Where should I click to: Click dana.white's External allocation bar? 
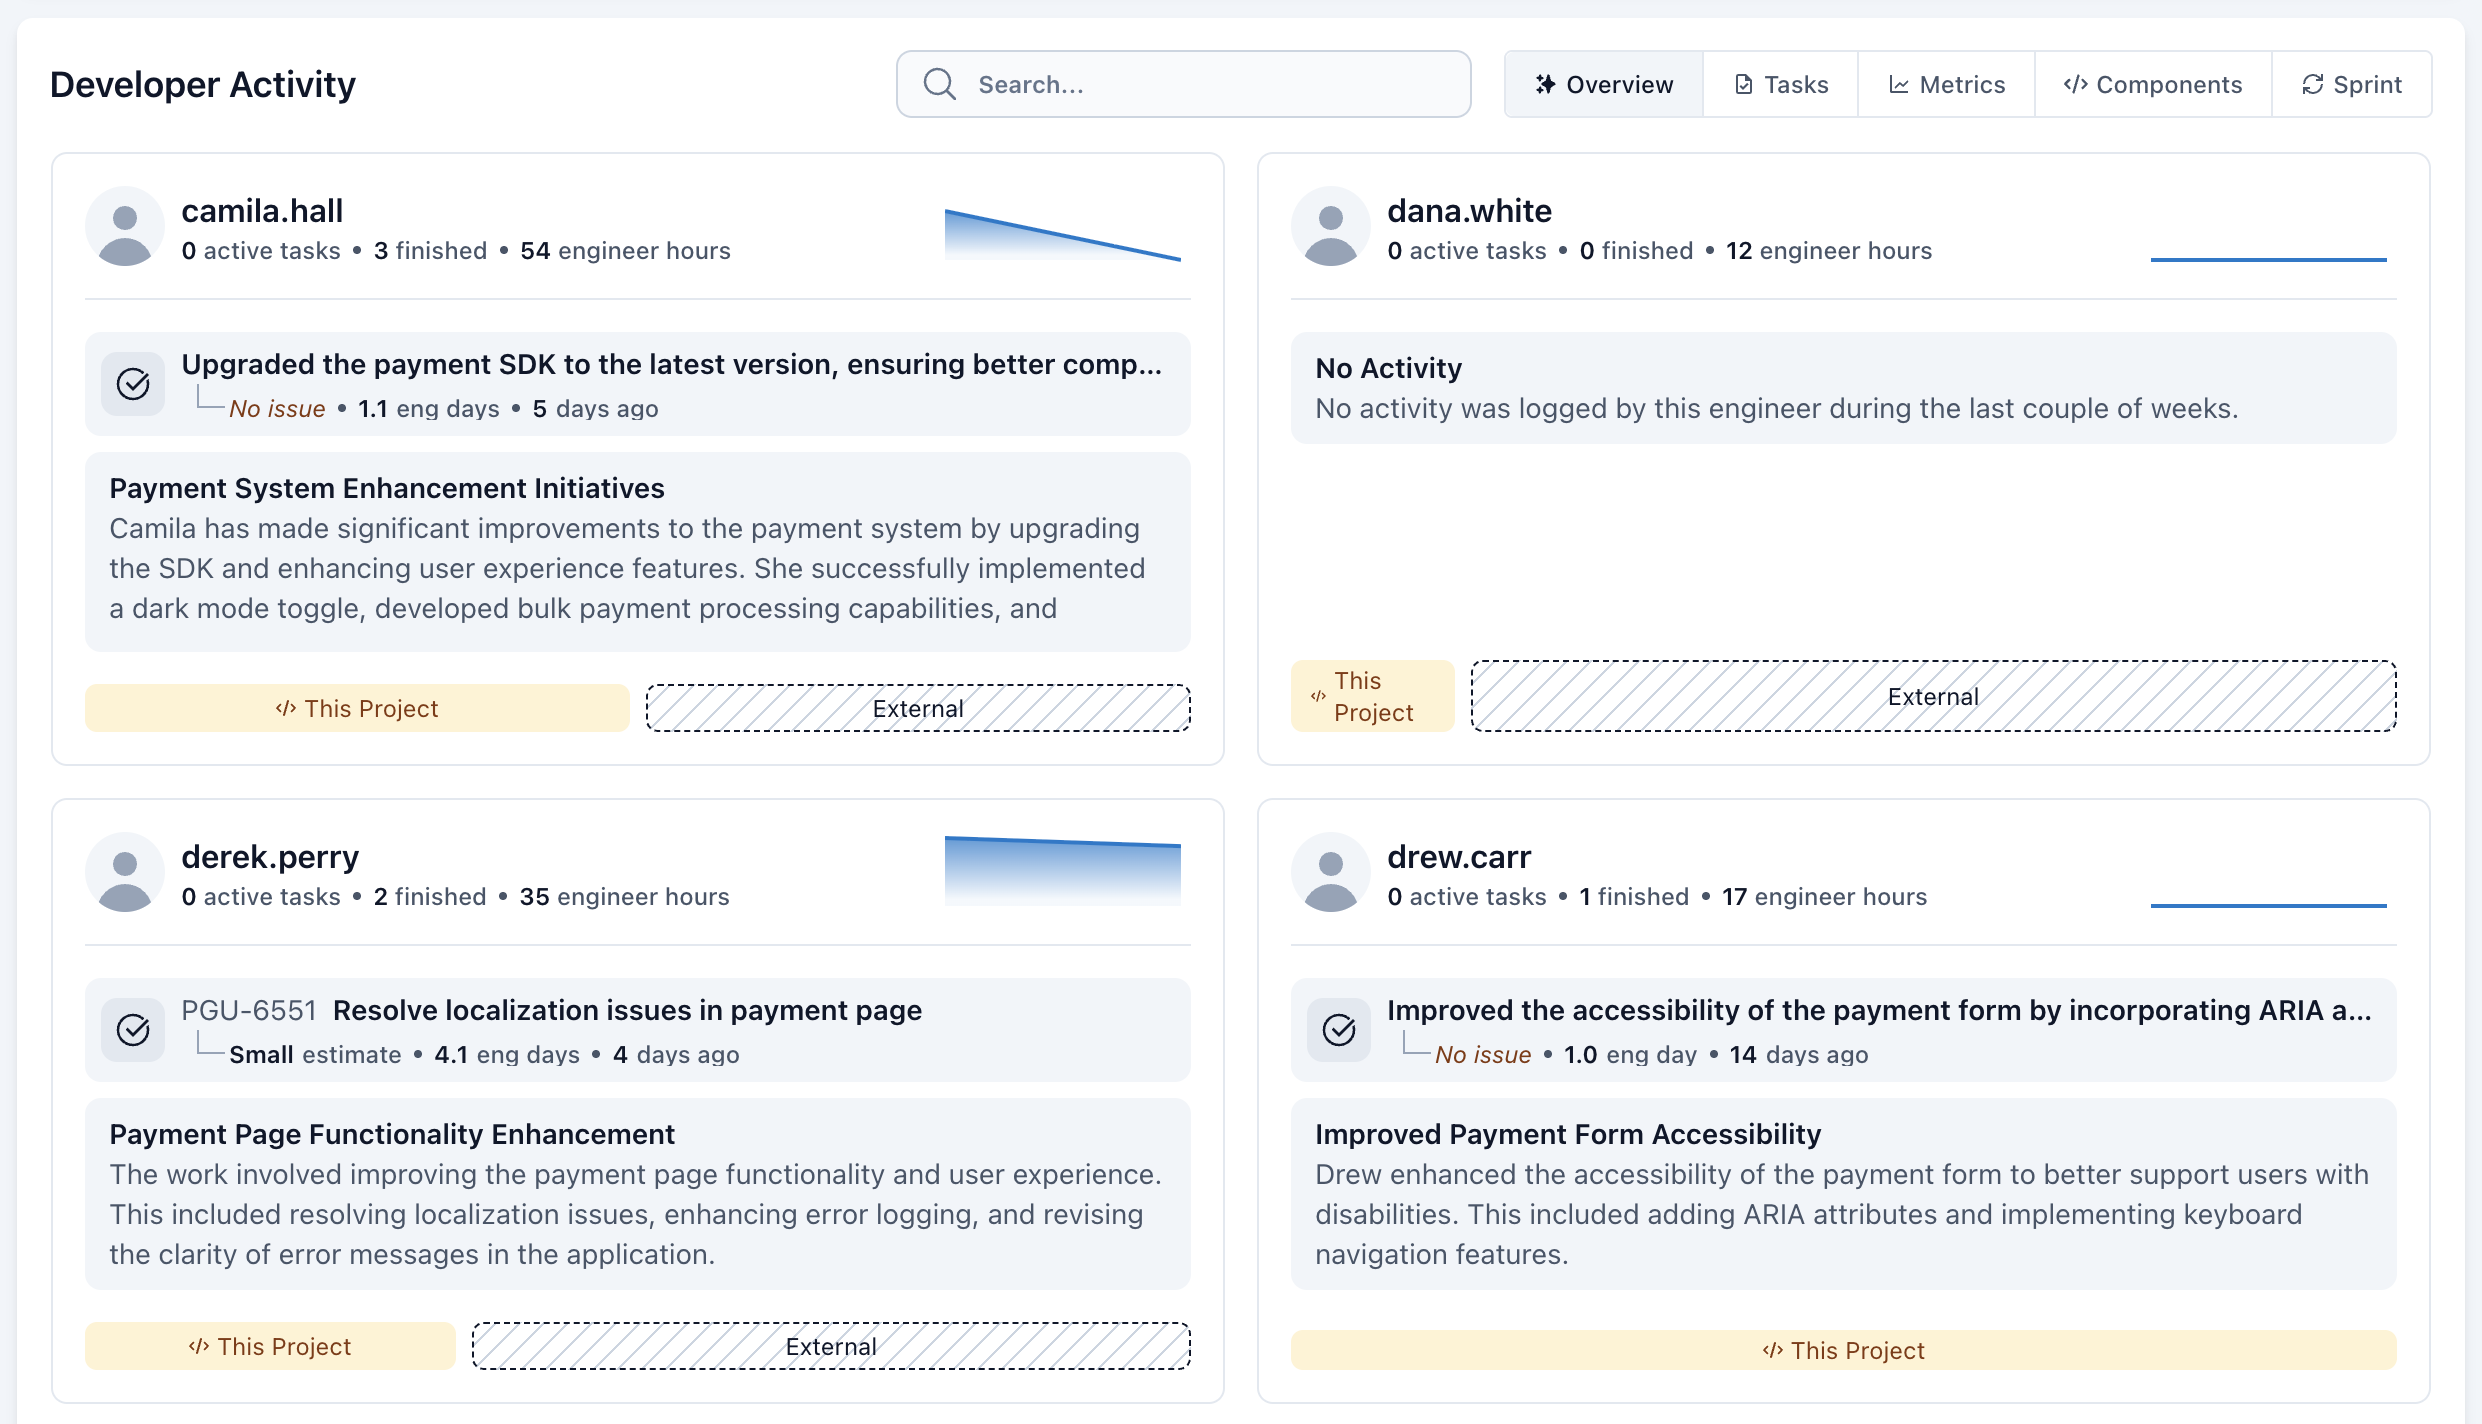(x=1933, y=696)
